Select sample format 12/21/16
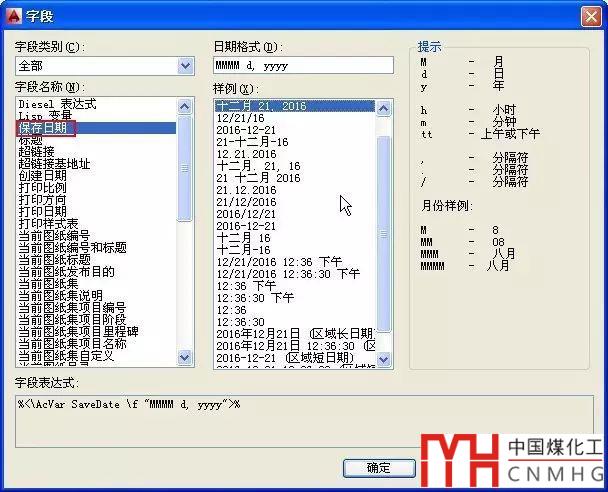The height and width of the screenshot is (492, 608). 240,118
